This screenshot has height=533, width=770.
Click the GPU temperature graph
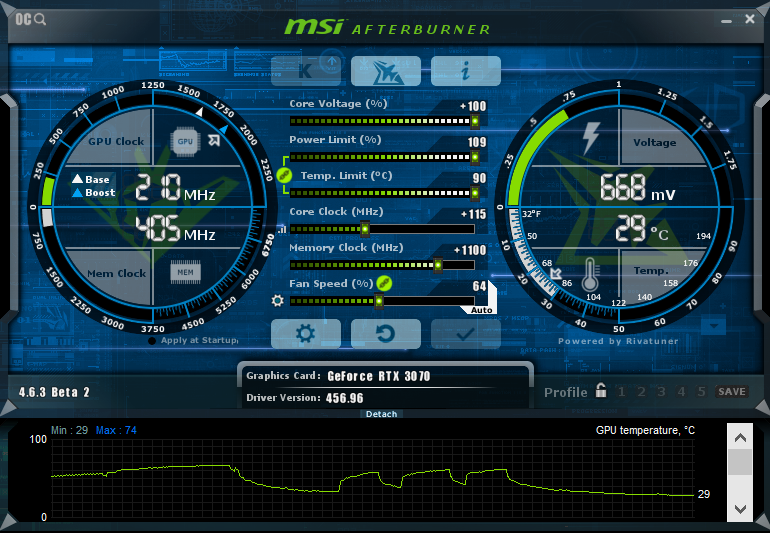coord(373,479)
